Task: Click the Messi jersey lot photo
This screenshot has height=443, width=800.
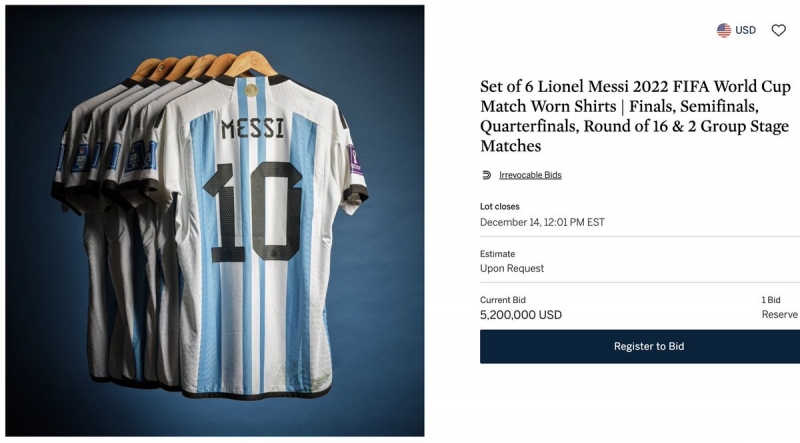Action: pos(214,220)
